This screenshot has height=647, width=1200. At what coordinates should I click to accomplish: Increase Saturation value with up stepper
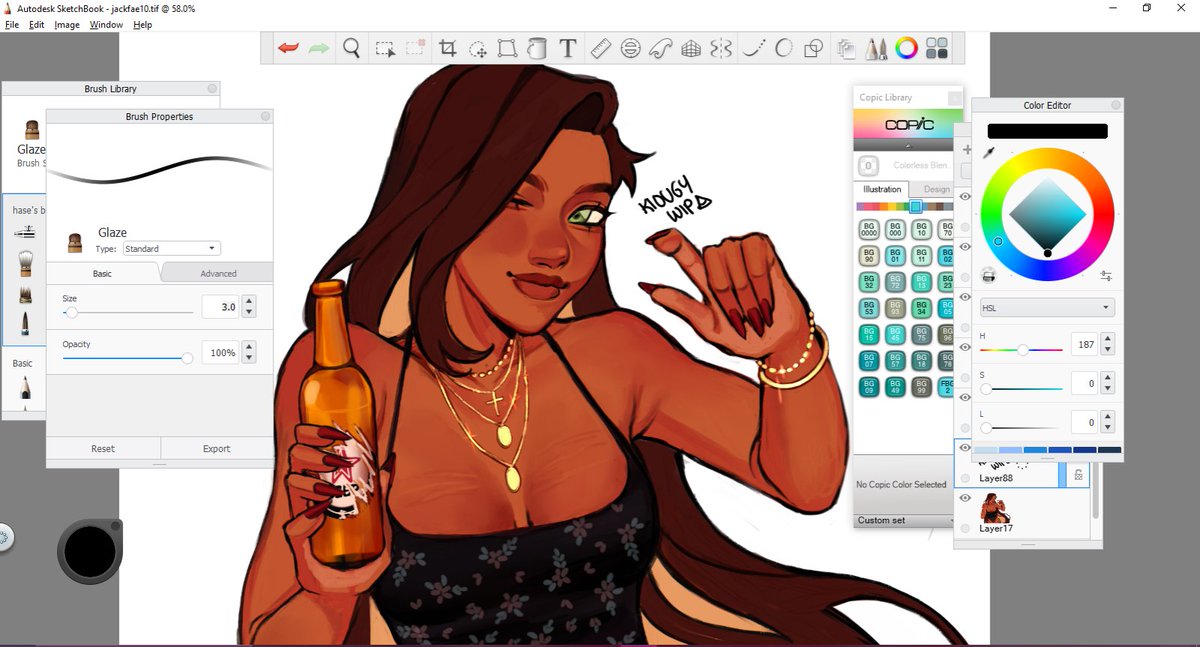pyautogui.click(x=1108, y=377)
